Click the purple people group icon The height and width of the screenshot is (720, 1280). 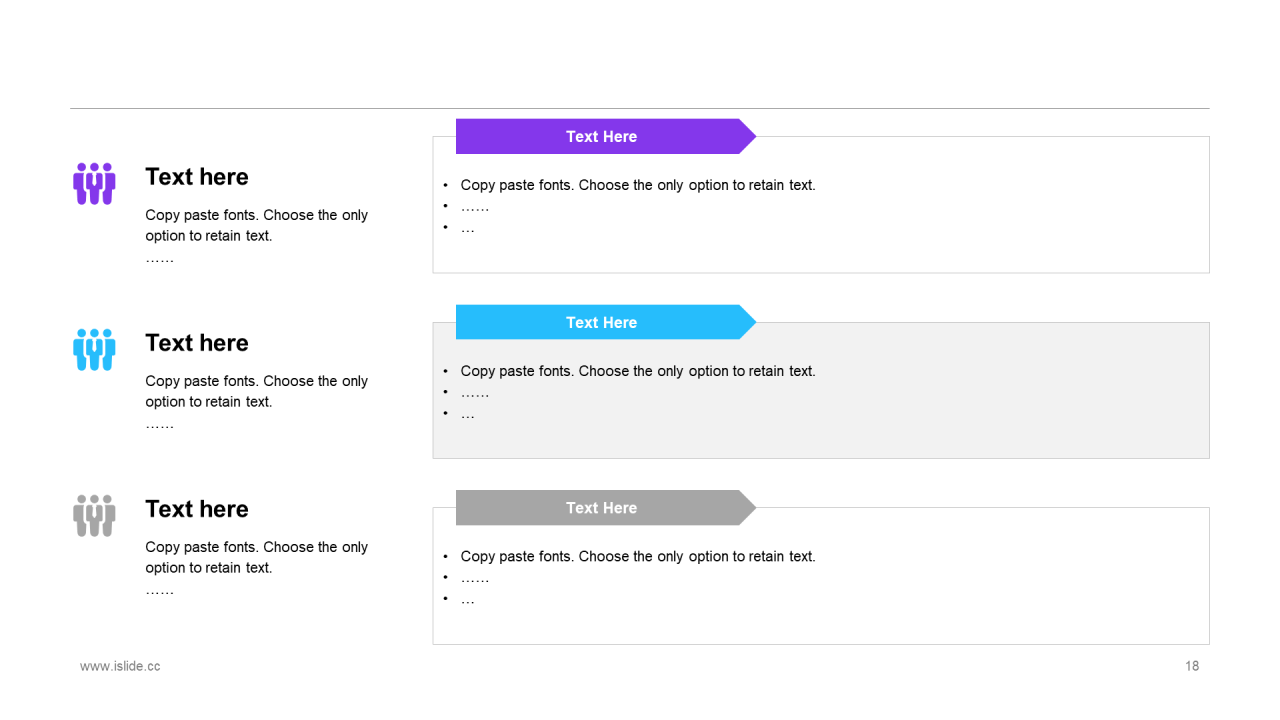(x=94, y=184)
